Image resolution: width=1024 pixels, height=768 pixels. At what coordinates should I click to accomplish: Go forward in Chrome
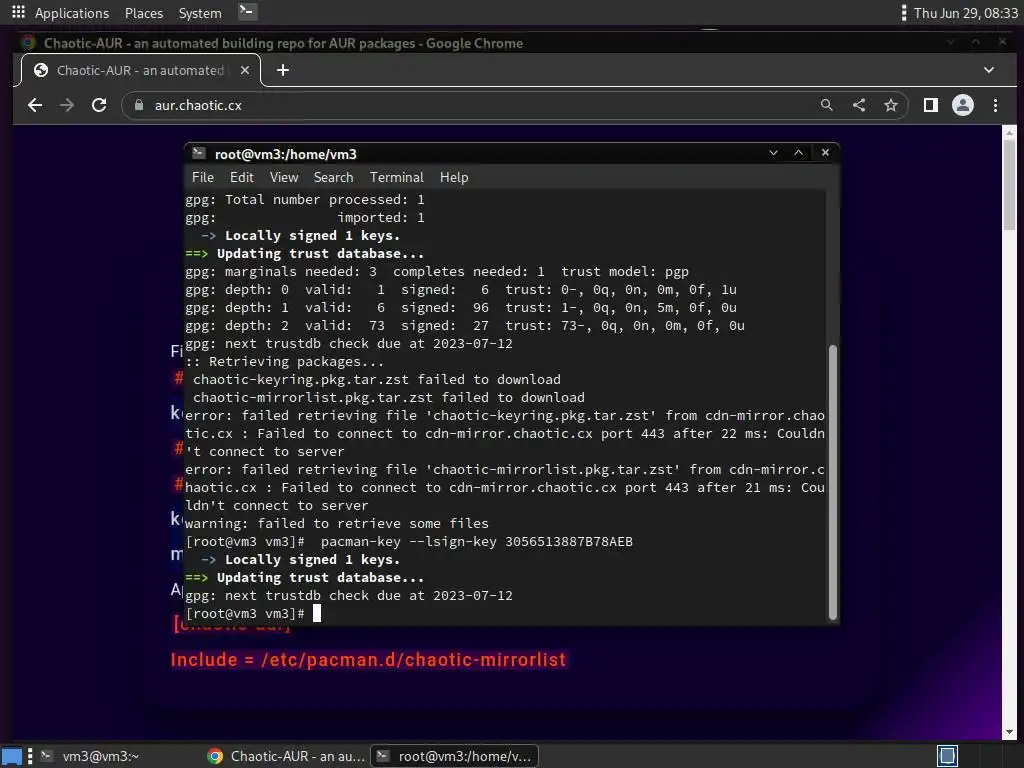click(x=67, y=105)
